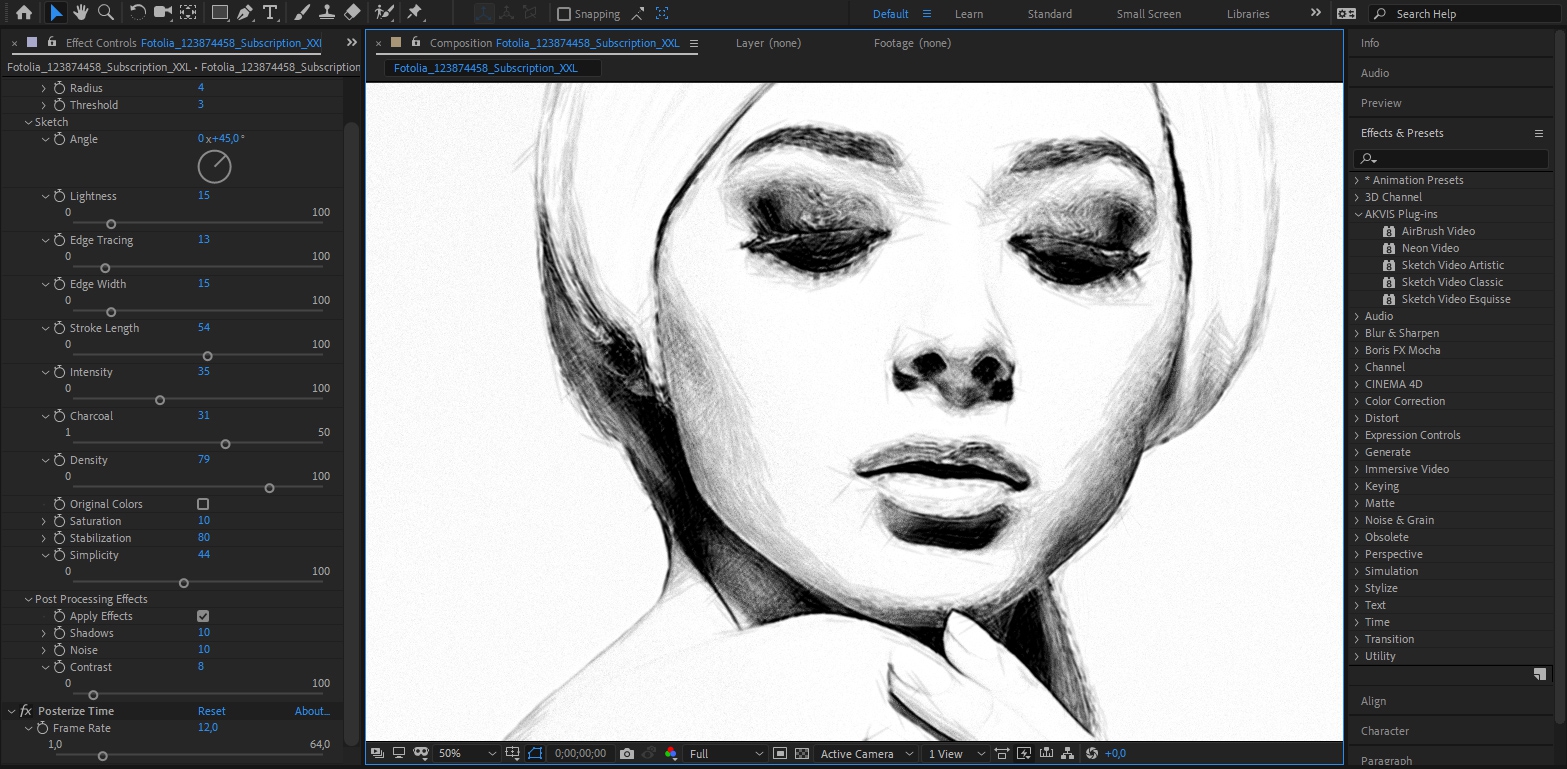Click the About link for Posterize Time
This screenshot has width=1567, height=769.
(311, 711)
